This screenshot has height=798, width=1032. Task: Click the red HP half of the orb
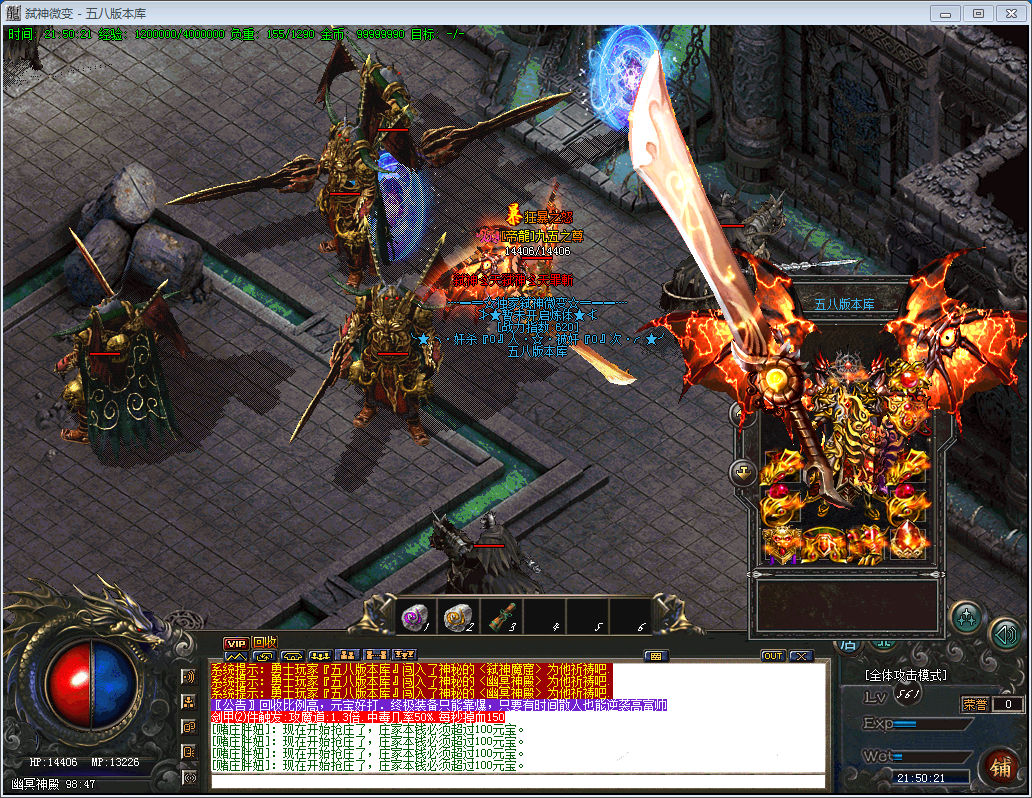click(x=70, y=685)
